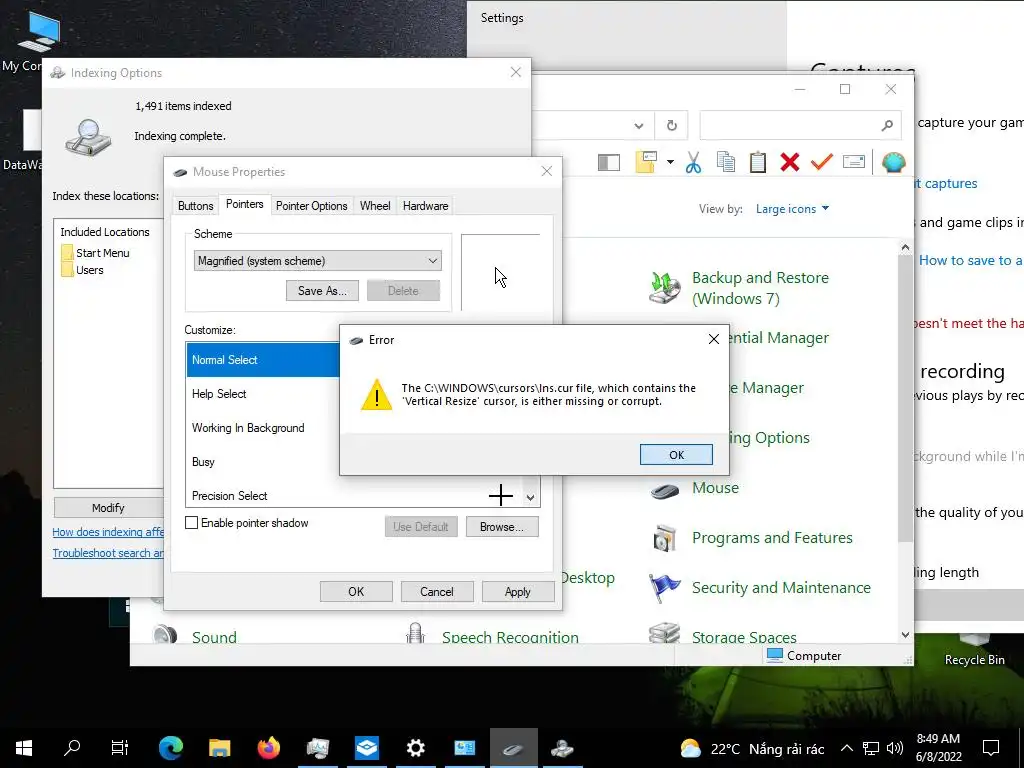
Task: Click Modify in Indexing Options
Action: click(x=108, y=507)
